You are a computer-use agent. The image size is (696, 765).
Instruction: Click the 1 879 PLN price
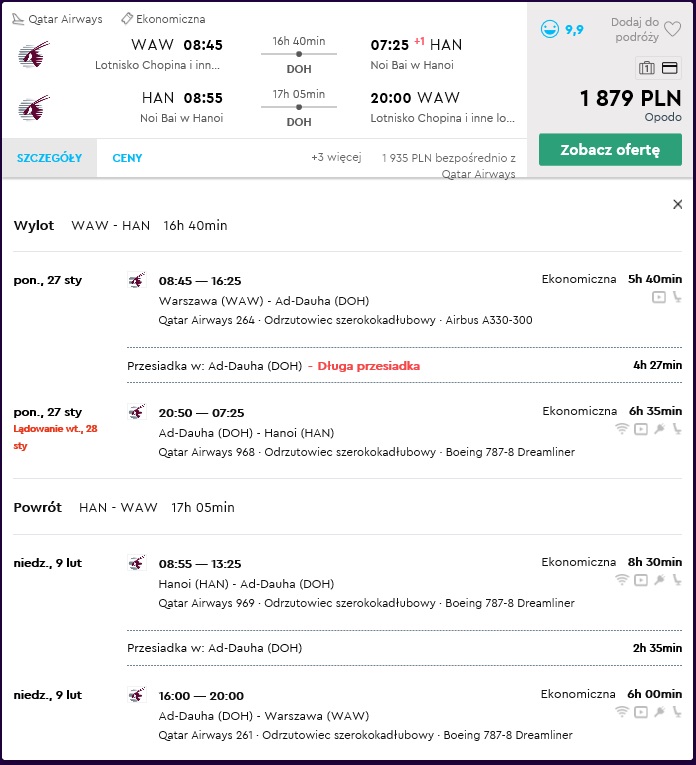(x=630, y=98)
